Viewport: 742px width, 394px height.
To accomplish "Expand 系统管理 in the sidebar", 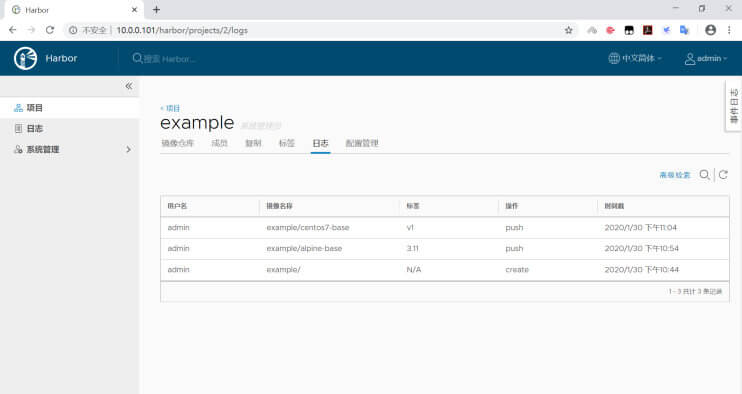I will pos(70,149).
